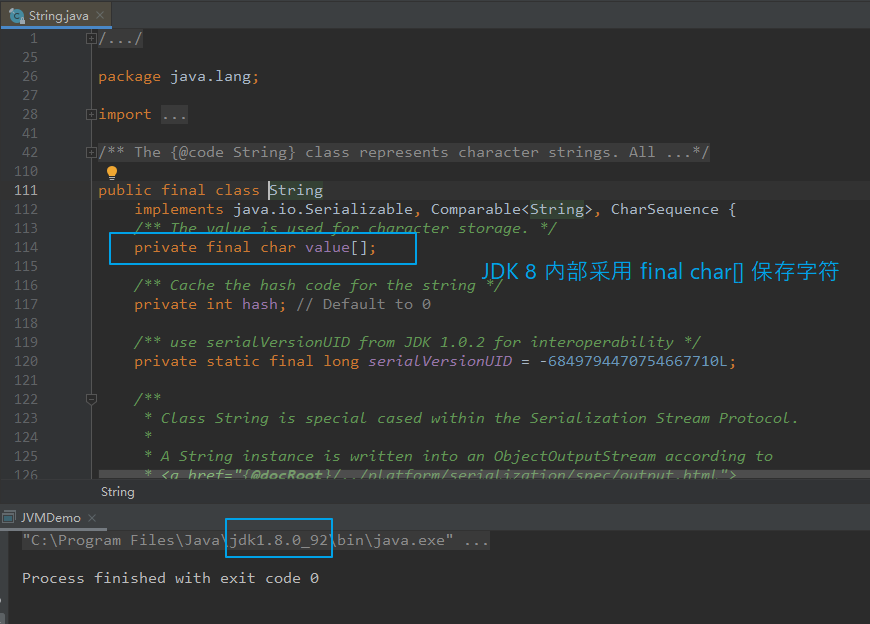The width and height of the screenshot is (870, 624).
Task: Click the class name 'String' on line 111
Action: [x=296, y=190]
